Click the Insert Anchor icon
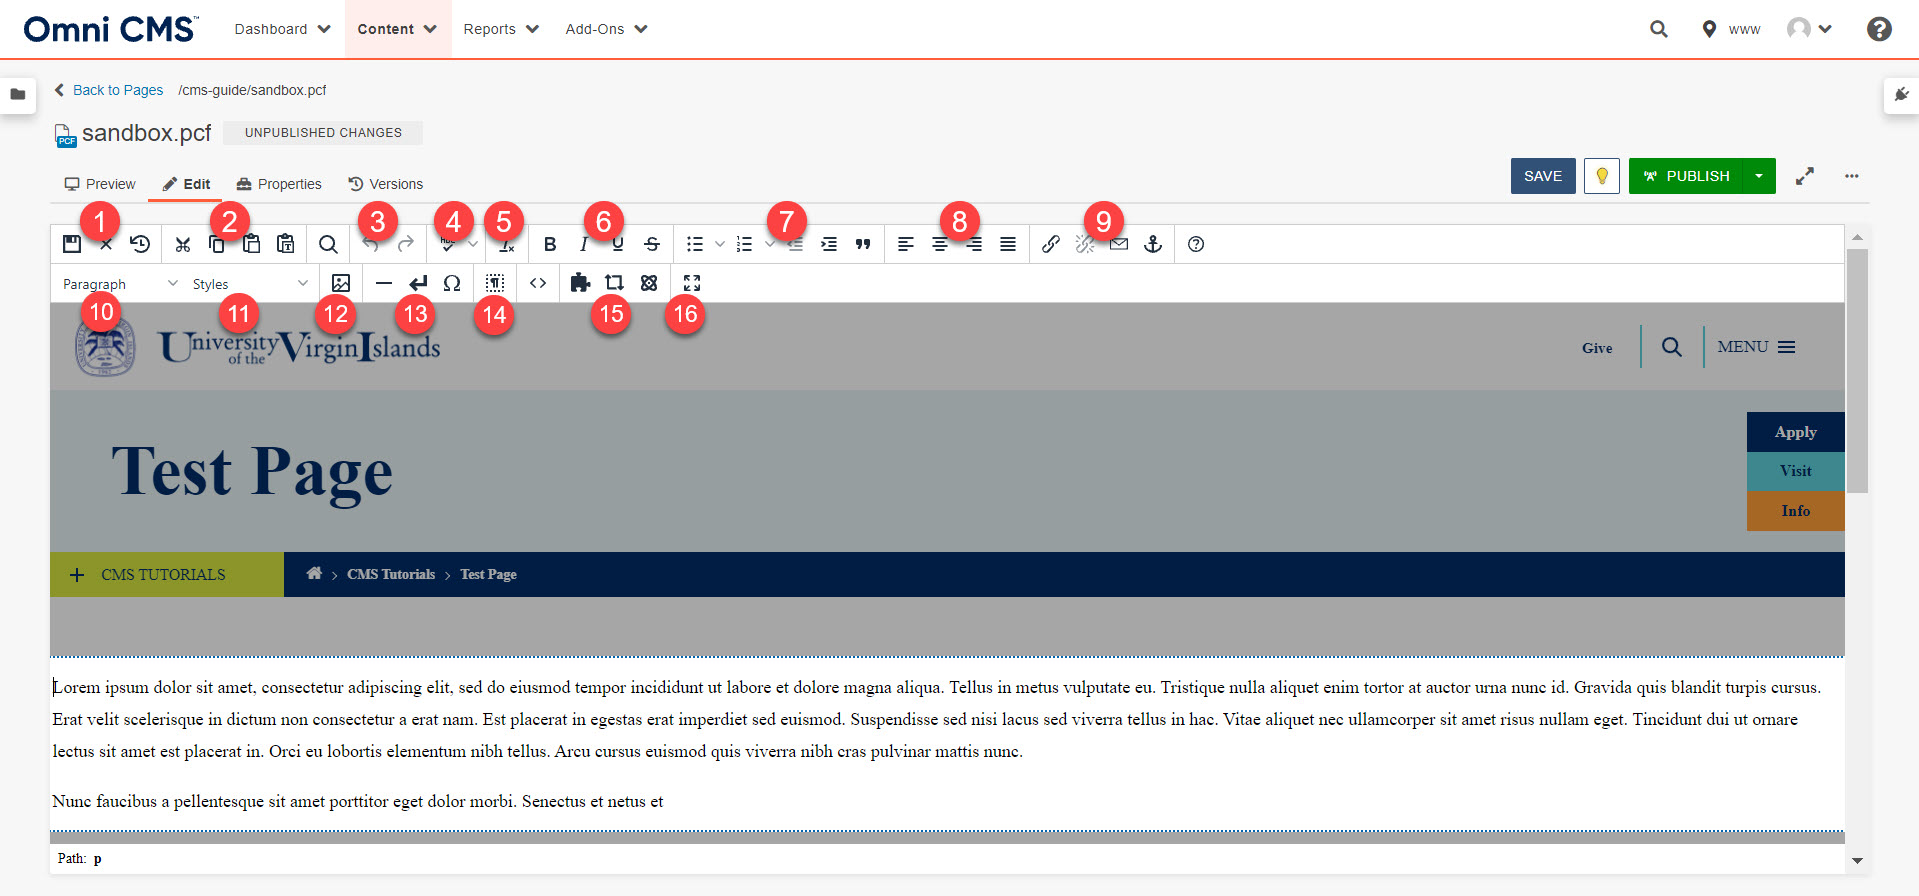The height and width of the screenshot is (896, 1919). (1153, 244)
